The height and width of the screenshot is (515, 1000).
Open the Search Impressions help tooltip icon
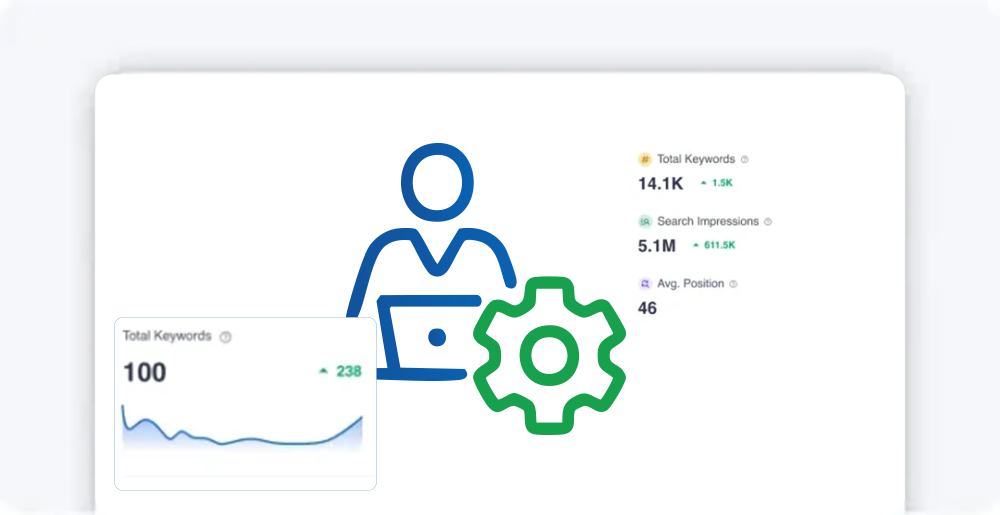[768, 222]
